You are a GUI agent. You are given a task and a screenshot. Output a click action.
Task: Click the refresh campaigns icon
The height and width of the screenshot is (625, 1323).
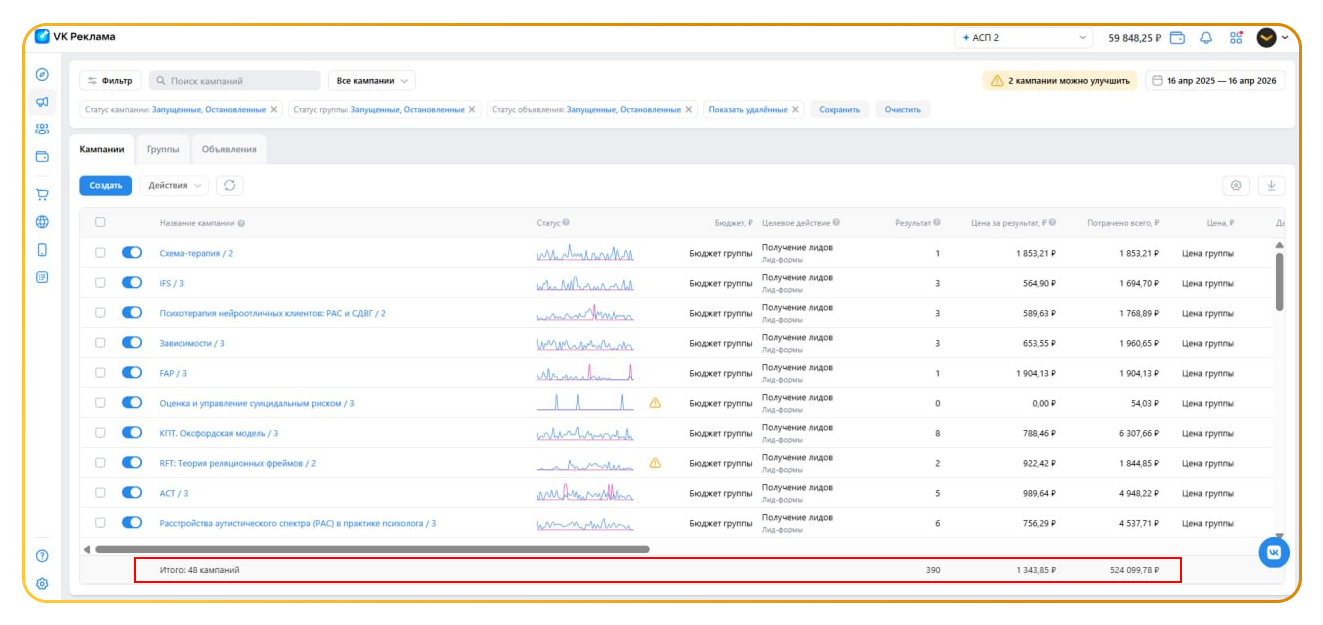229,185
